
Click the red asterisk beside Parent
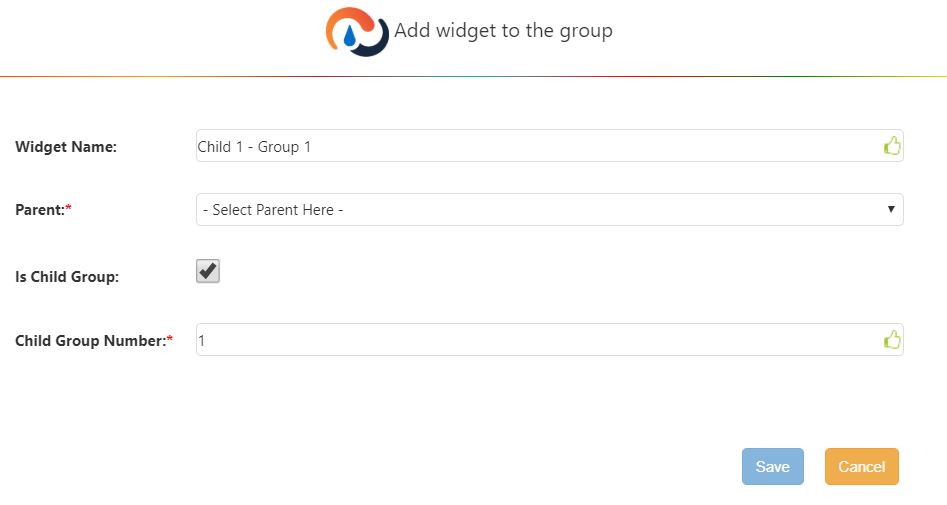[x=69, y=209]
